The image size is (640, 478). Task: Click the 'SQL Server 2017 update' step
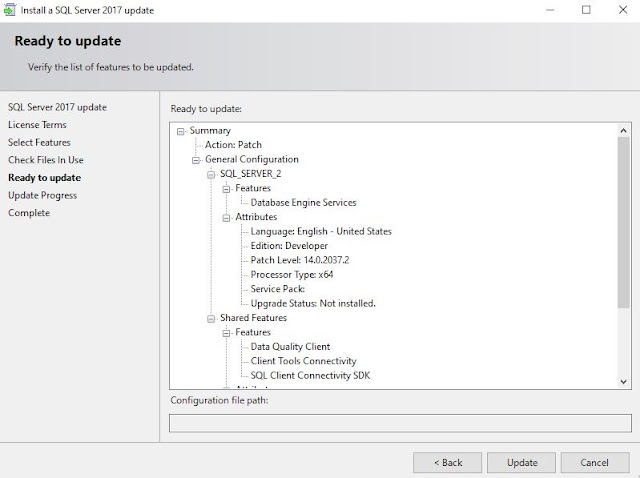tap(57, 107)
